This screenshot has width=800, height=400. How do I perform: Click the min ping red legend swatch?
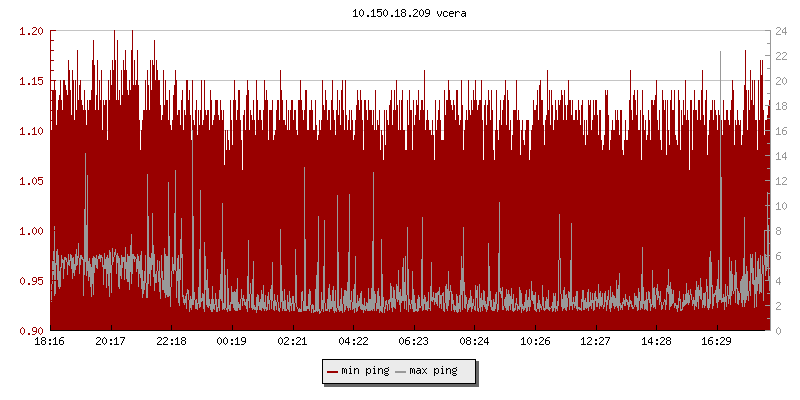coord(333,371)
